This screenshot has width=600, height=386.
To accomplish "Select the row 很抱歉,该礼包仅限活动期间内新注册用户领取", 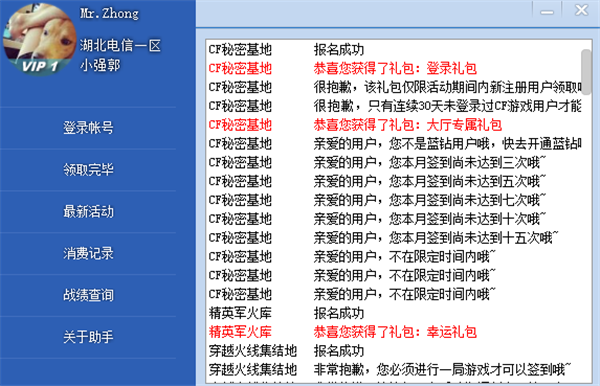I will (x=394, y=87).
